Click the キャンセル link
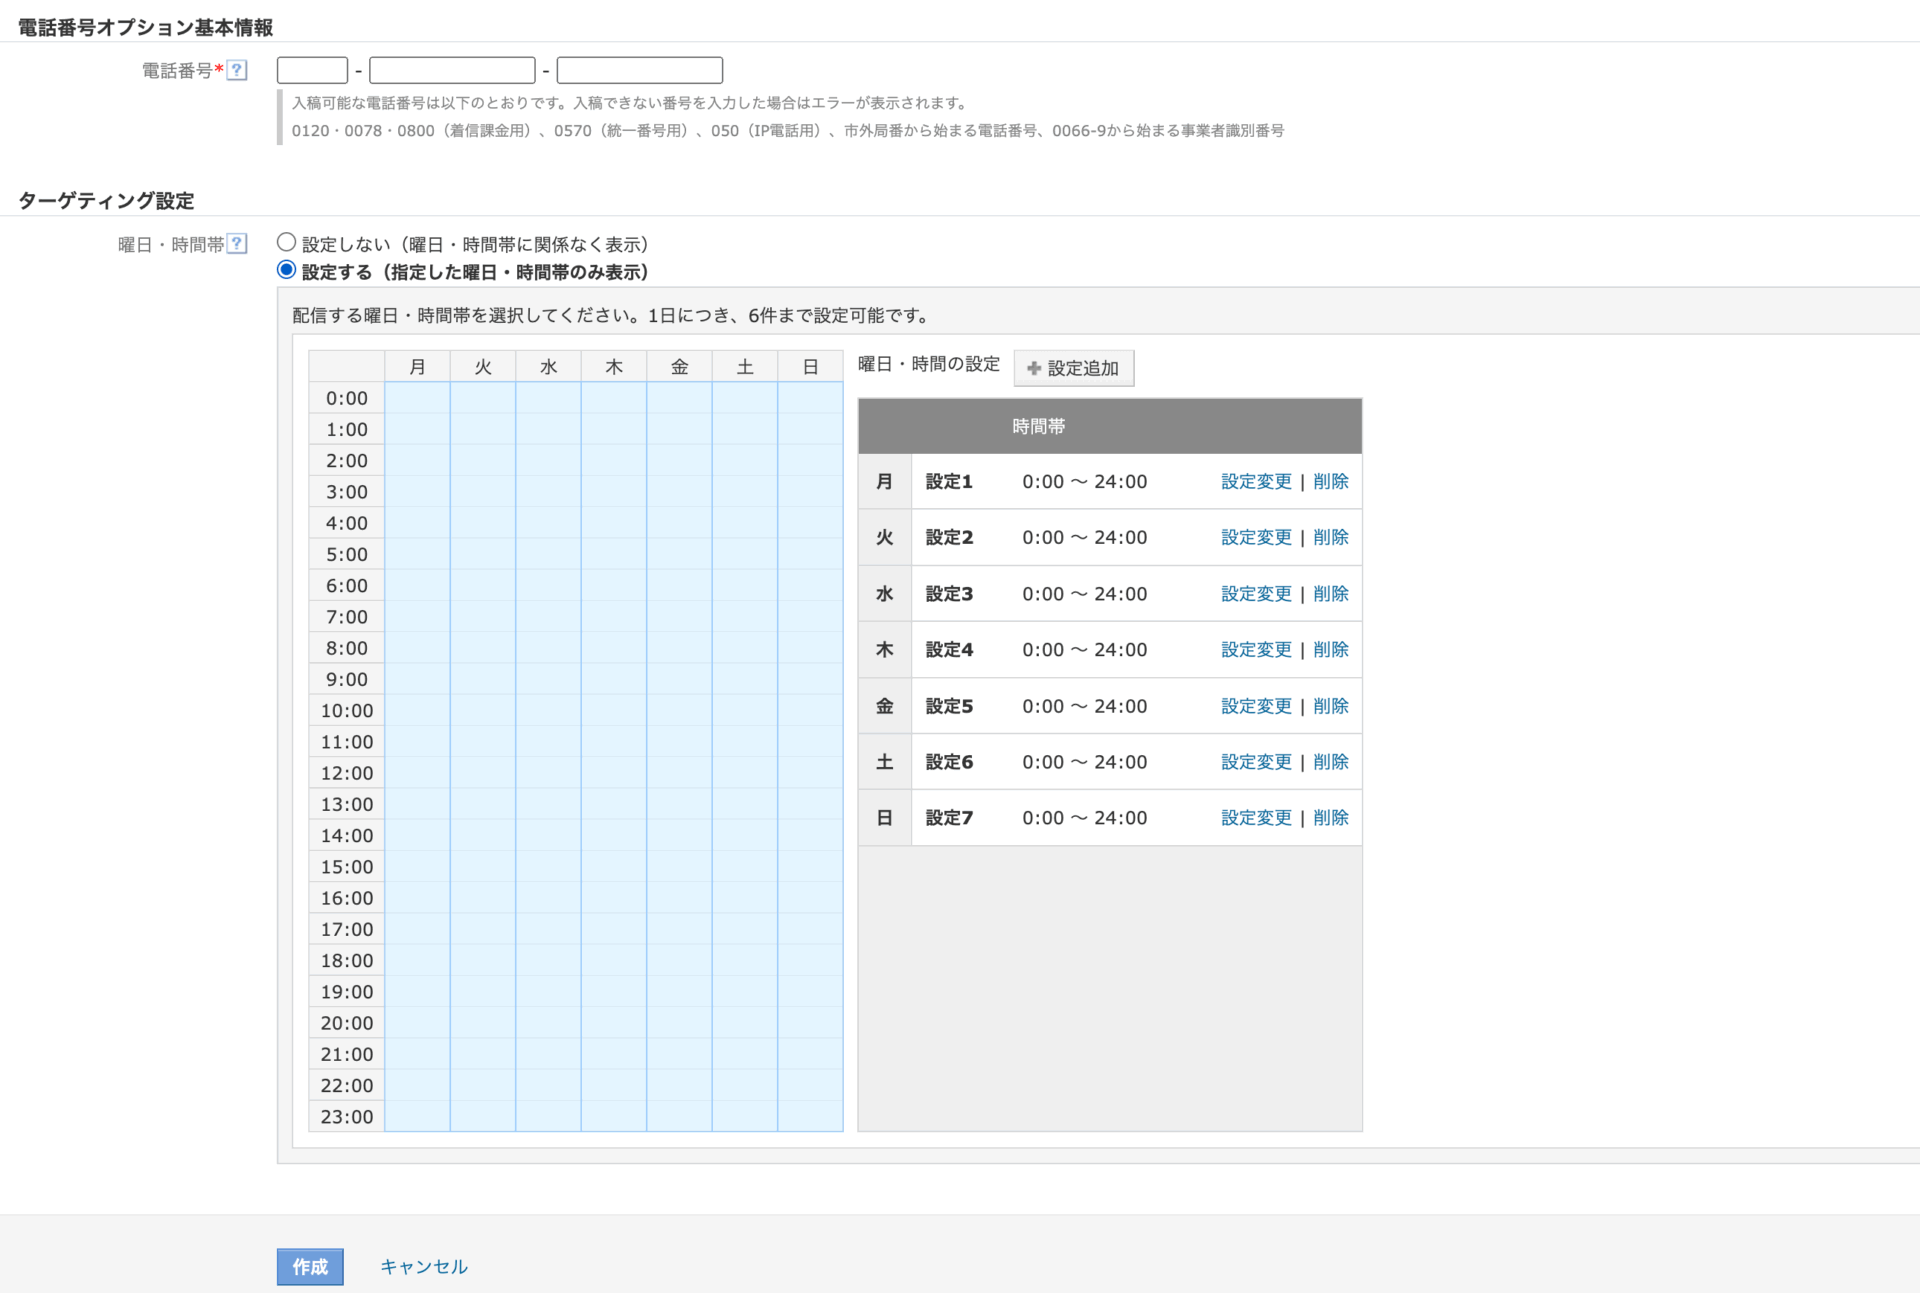The height and width of the screenshot is (1293, 1920). [424, 1266]
